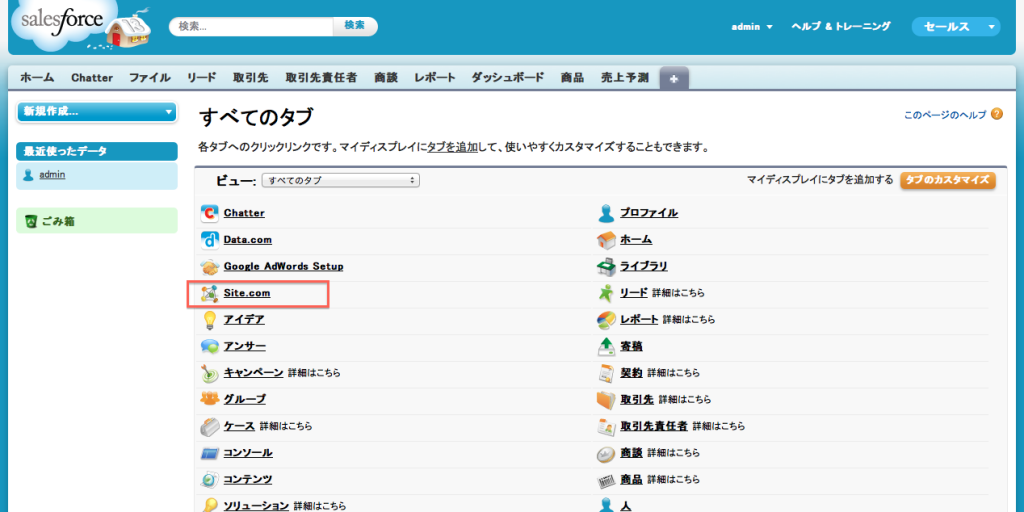Open the admin user menu
Screen dimensions: 1024x512
pos(752,27)
